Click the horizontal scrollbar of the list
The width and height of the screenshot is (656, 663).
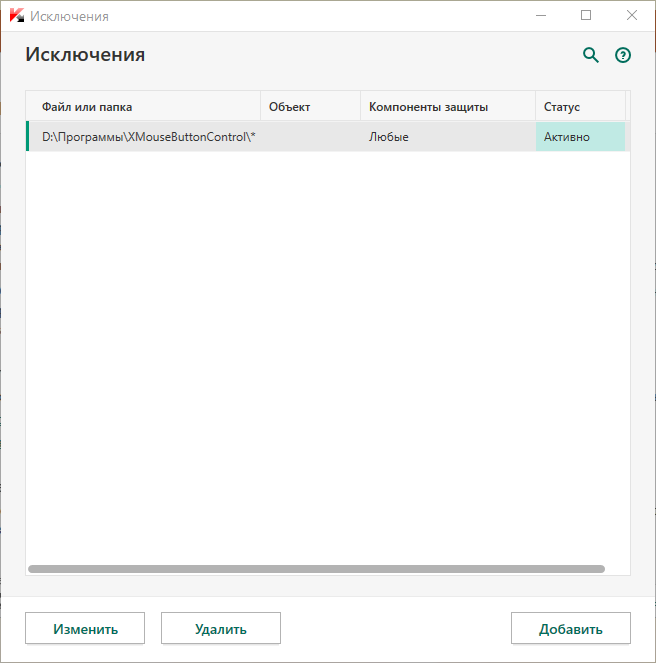(316, 569)
